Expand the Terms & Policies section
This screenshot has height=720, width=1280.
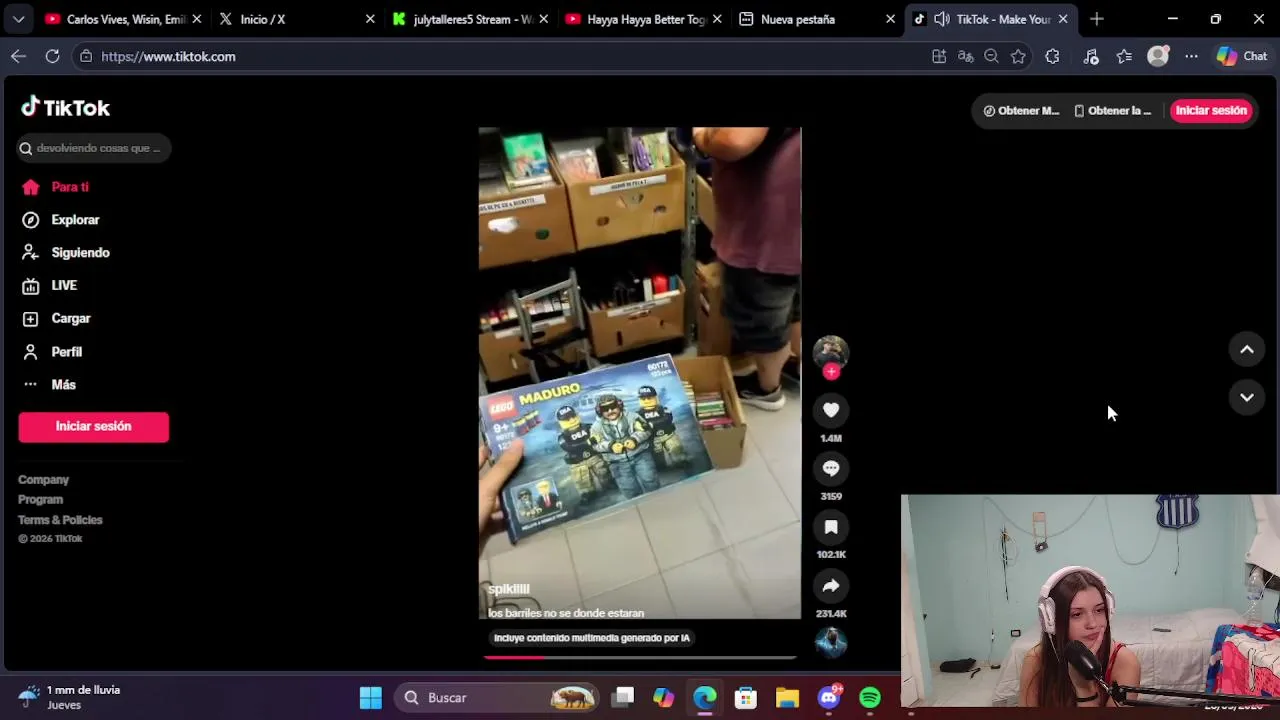(x=60, y=520)
